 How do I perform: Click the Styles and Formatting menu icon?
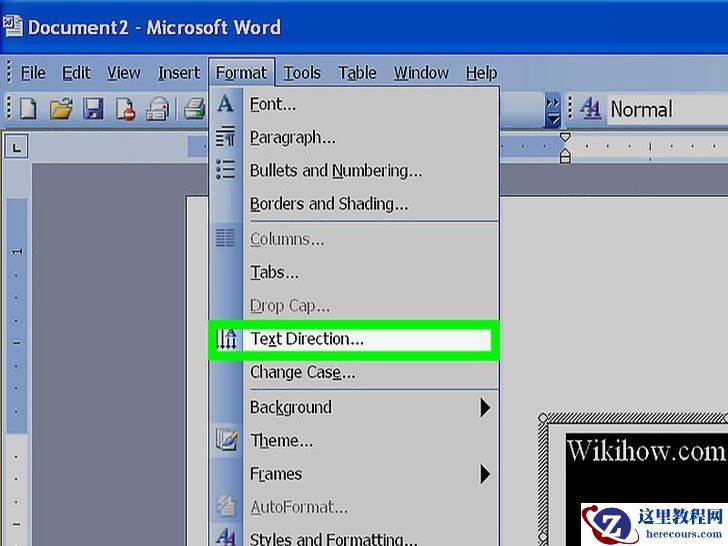pyautogui.click(x=226, y=537)
